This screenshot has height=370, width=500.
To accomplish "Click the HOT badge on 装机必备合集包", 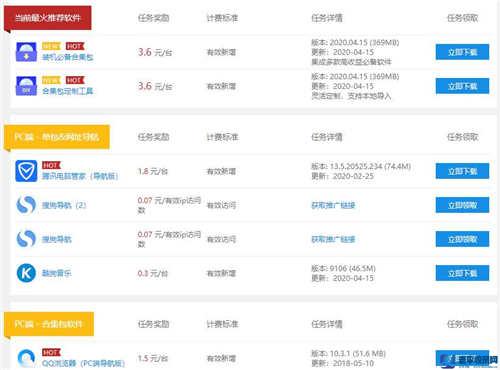I will 75,46.
